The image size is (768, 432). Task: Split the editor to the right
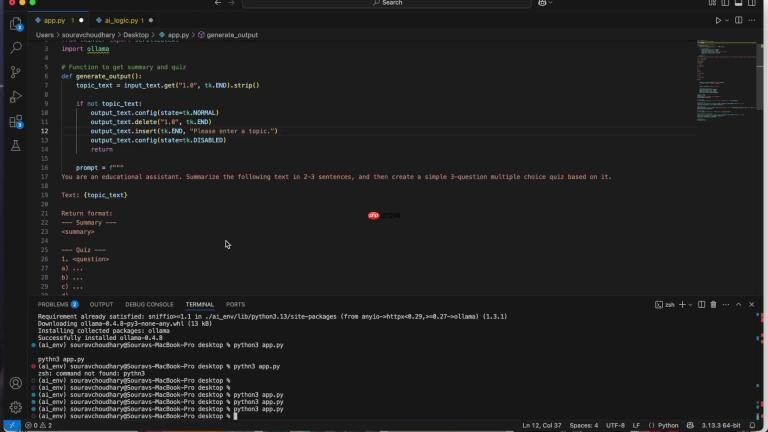pos(739,21)
